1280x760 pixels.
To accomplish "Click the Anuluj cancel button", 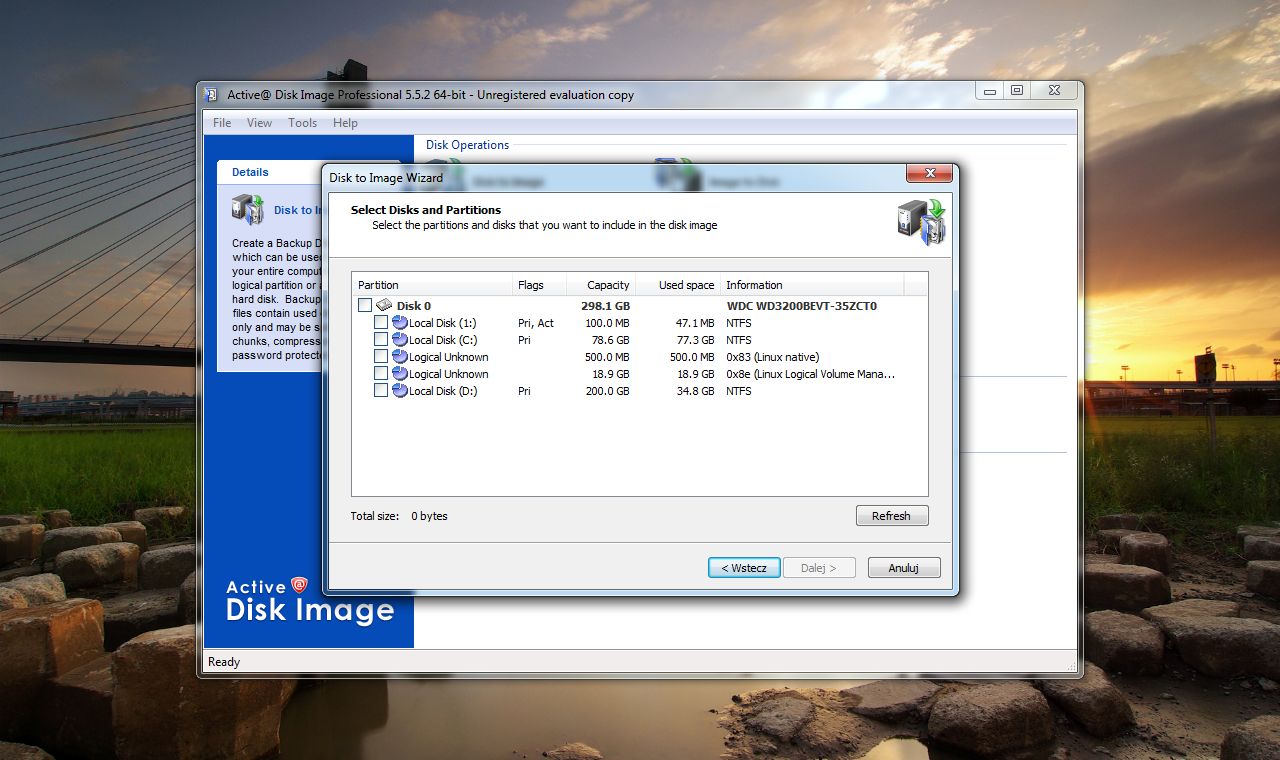I will pos(904,568).
